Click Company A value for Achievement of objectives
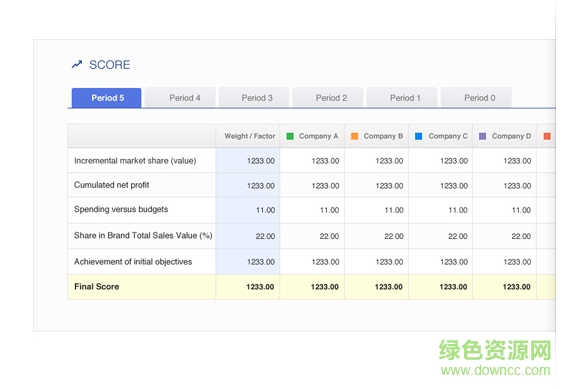This screenshot has height=389, width=574. pos(325,262)
